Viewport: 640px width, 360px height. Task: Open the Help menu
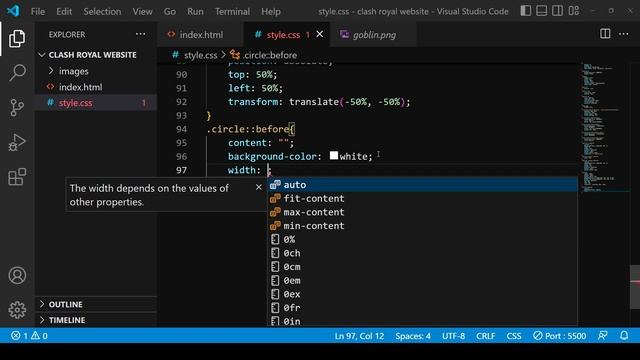coord(271,11)
